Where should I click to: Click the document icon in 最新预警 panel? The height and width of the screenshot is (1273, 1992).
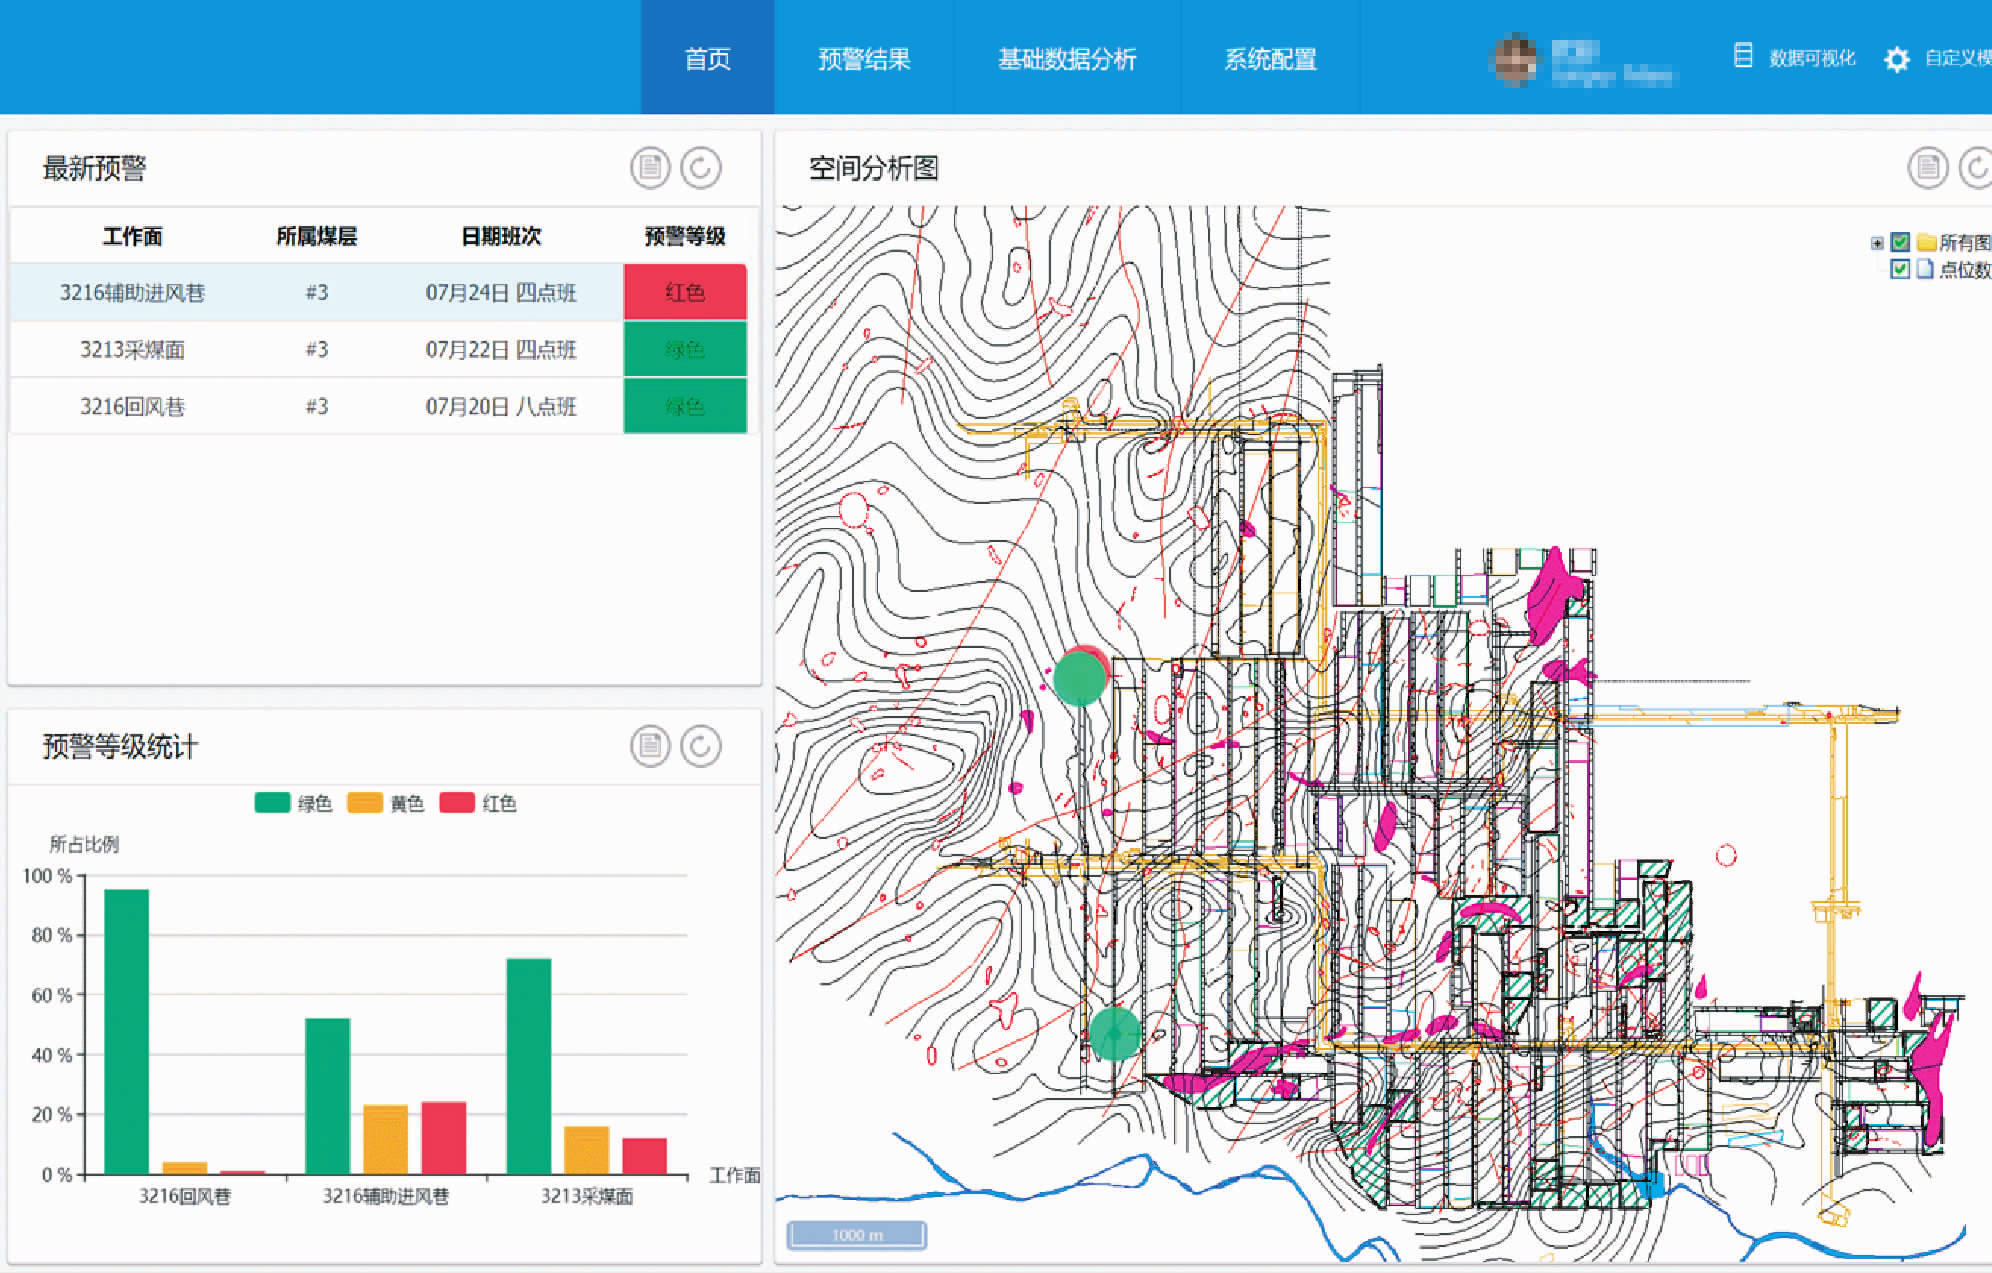pyautogui.click(x=650, y=168)
